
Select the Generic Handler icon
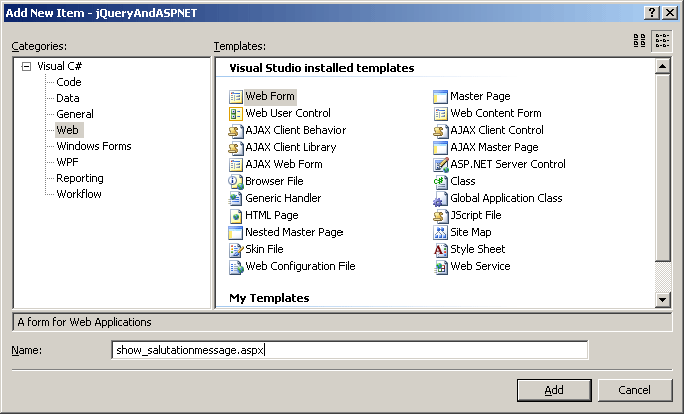click(x=236, y=199)
